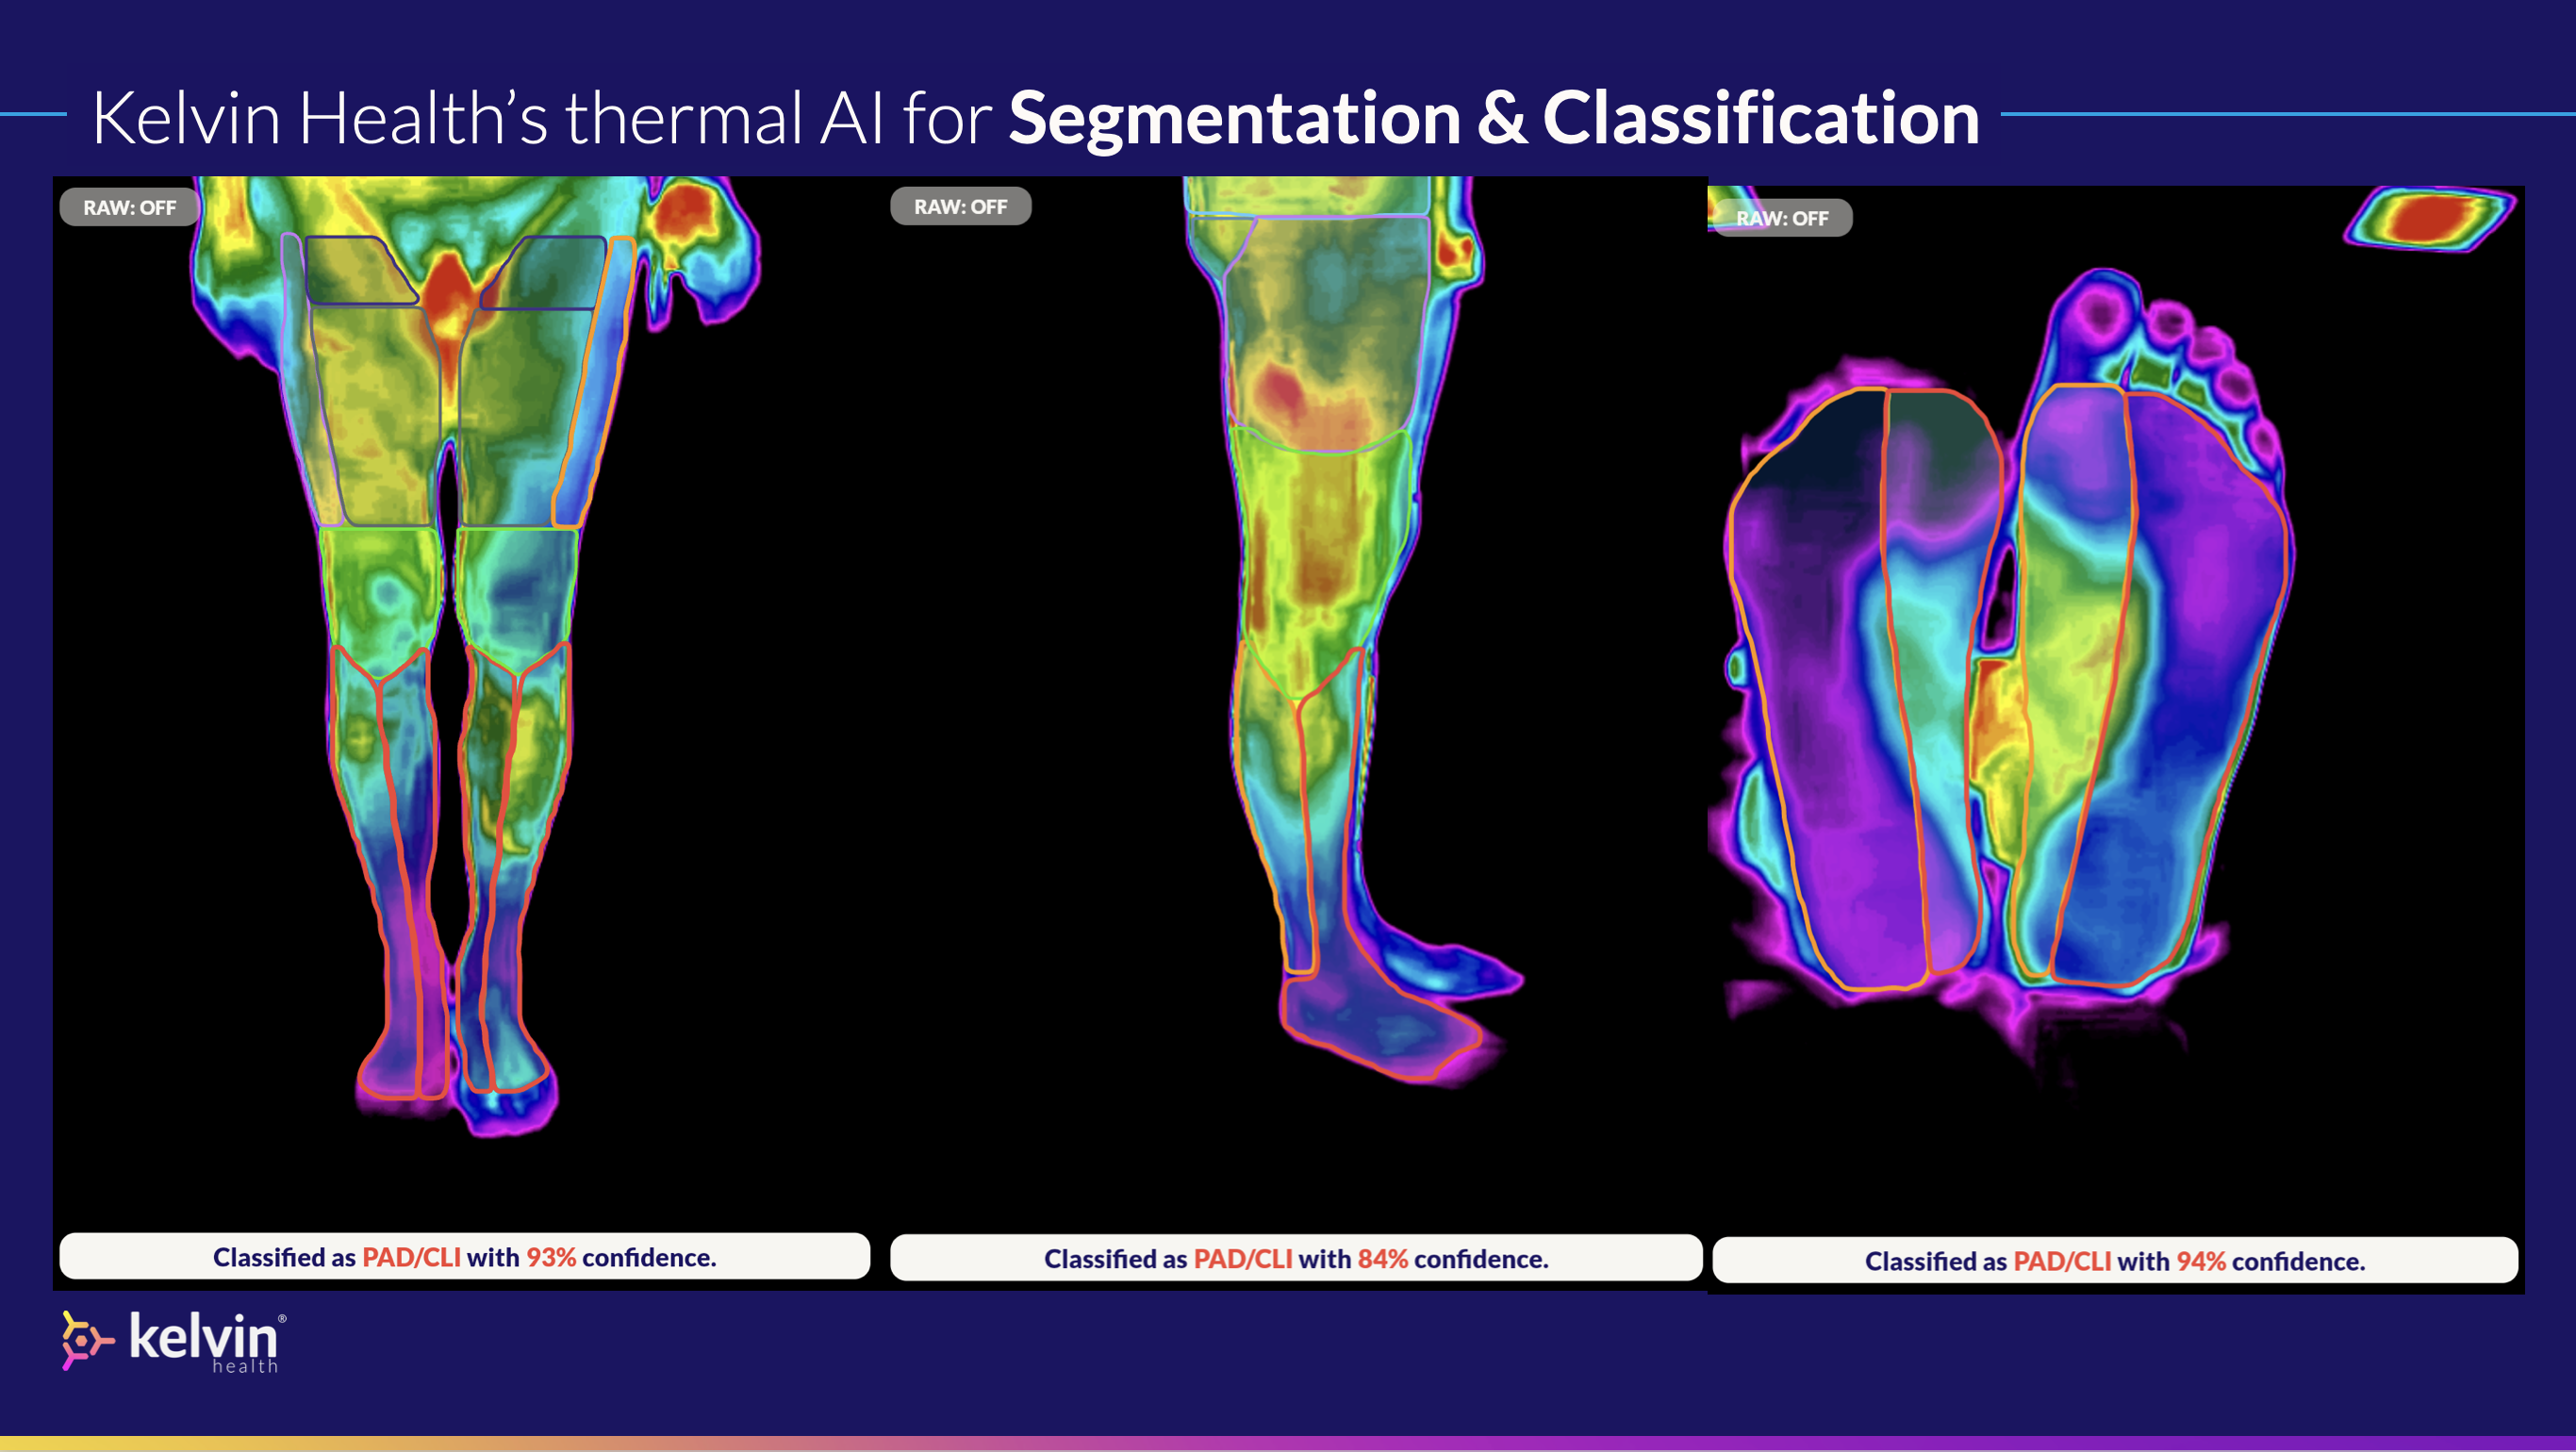
Task: Click the PAD/CLI label under front legs image
Action: pyautogui.click(x=411, y=1257)
